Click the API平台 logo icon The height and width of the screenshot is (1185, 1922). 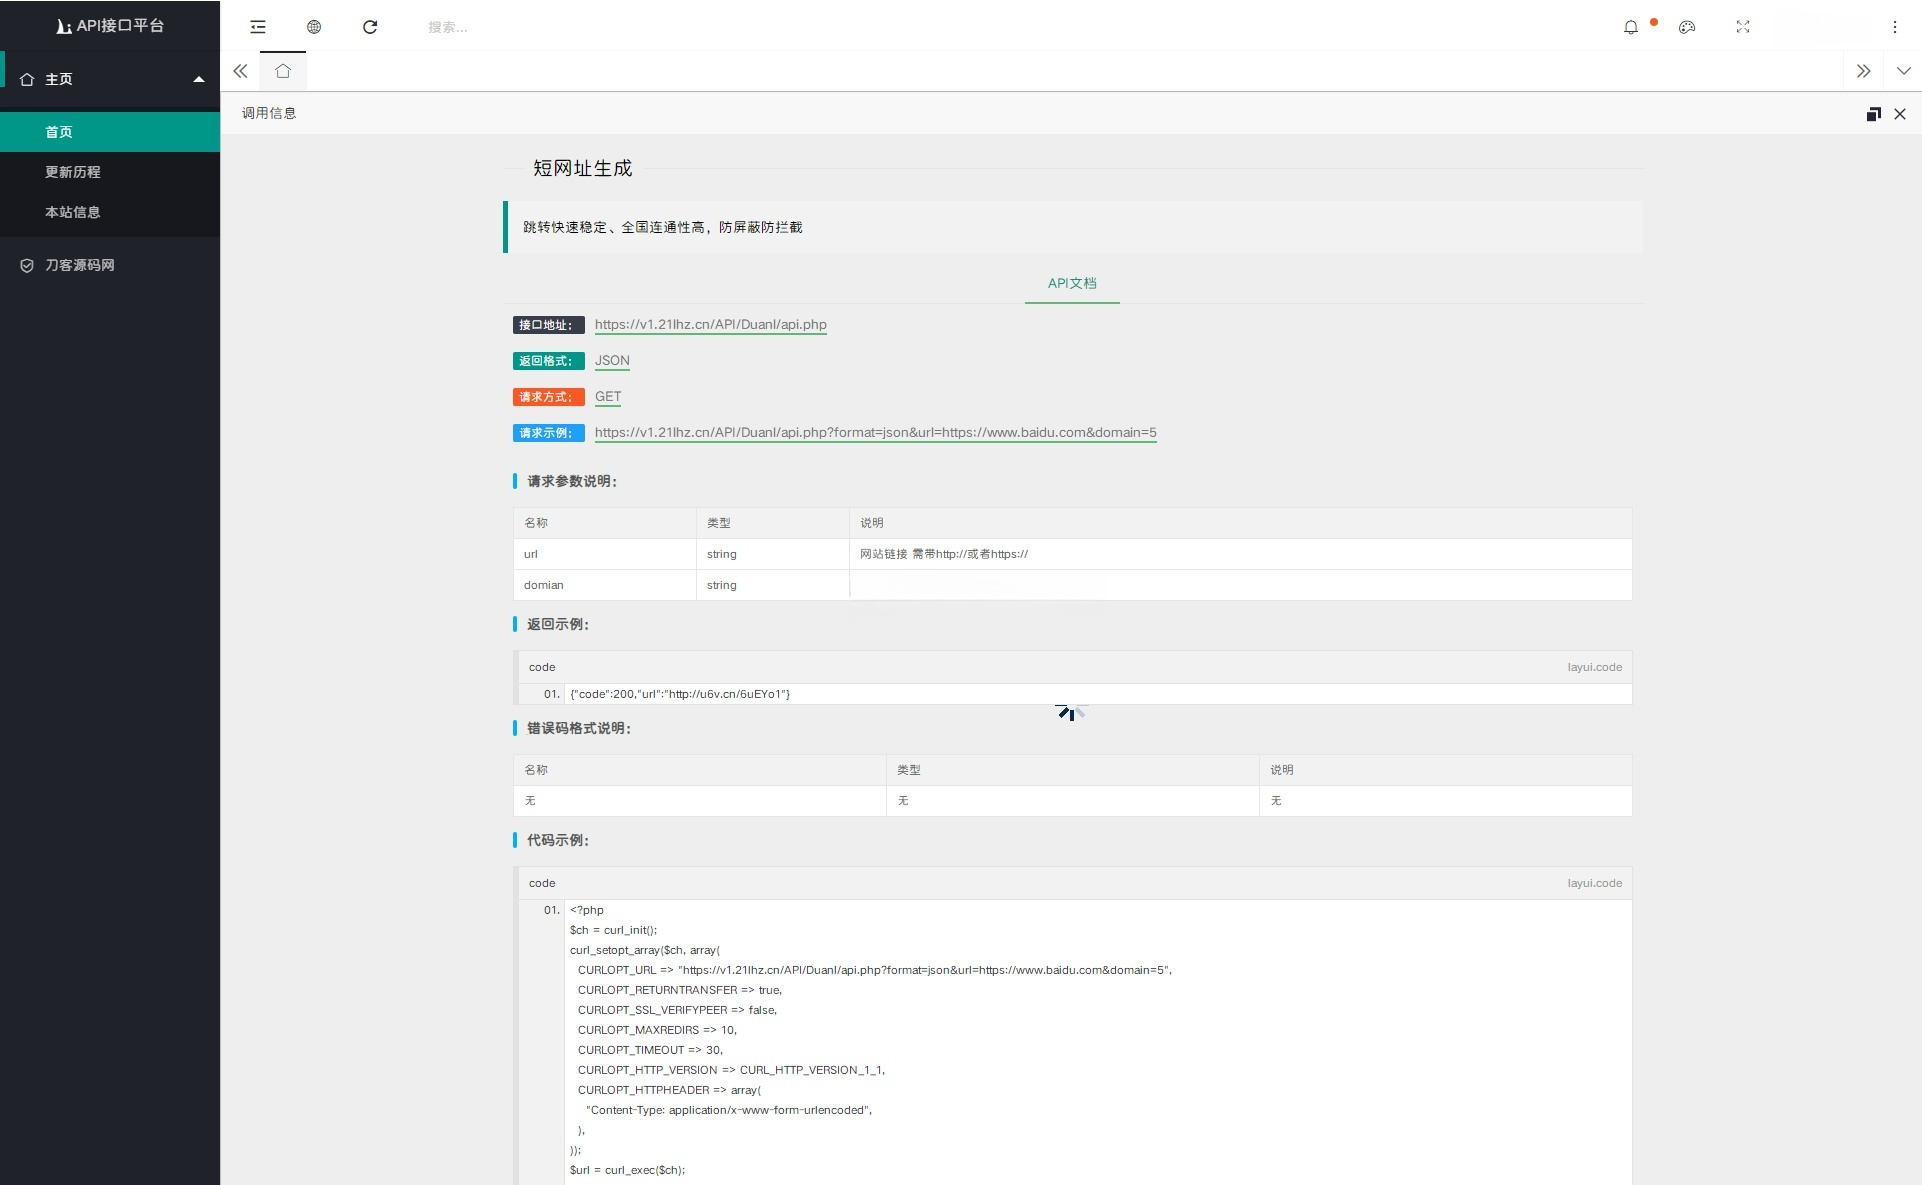[62, 26]
